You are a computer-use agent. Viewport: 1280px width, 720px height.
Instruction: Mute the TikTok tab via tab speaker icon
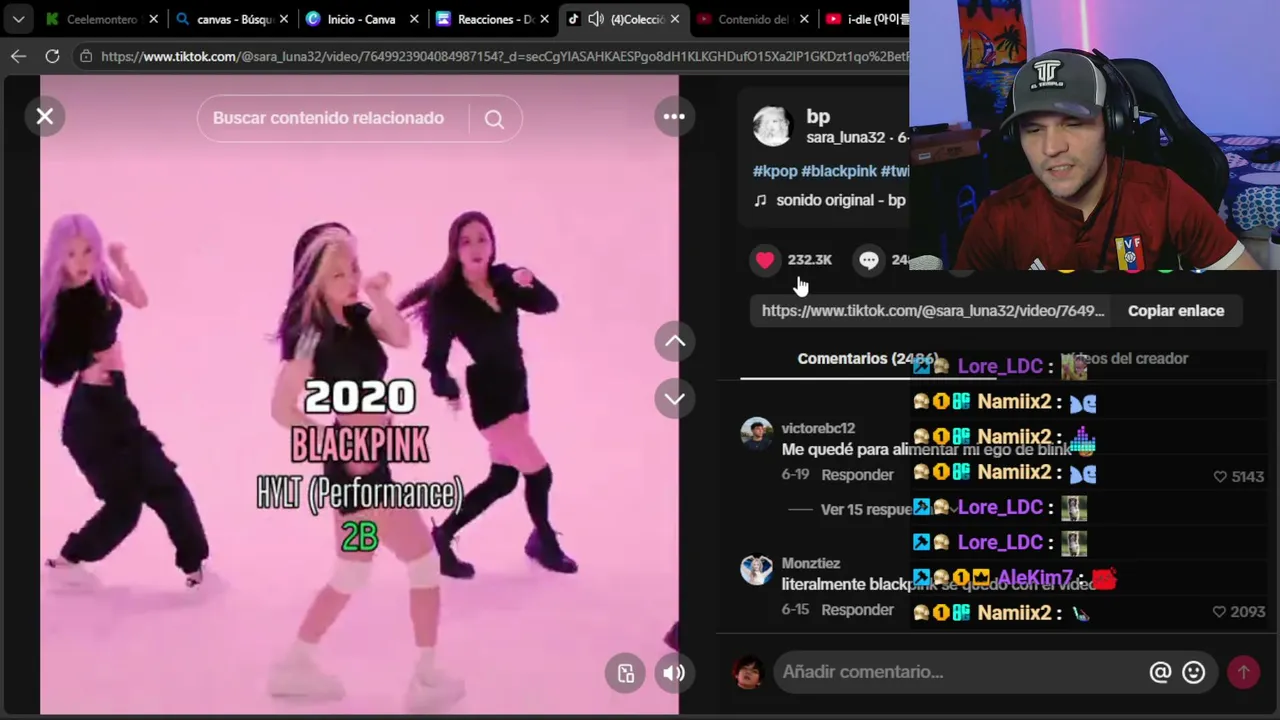tap(596, 19)
